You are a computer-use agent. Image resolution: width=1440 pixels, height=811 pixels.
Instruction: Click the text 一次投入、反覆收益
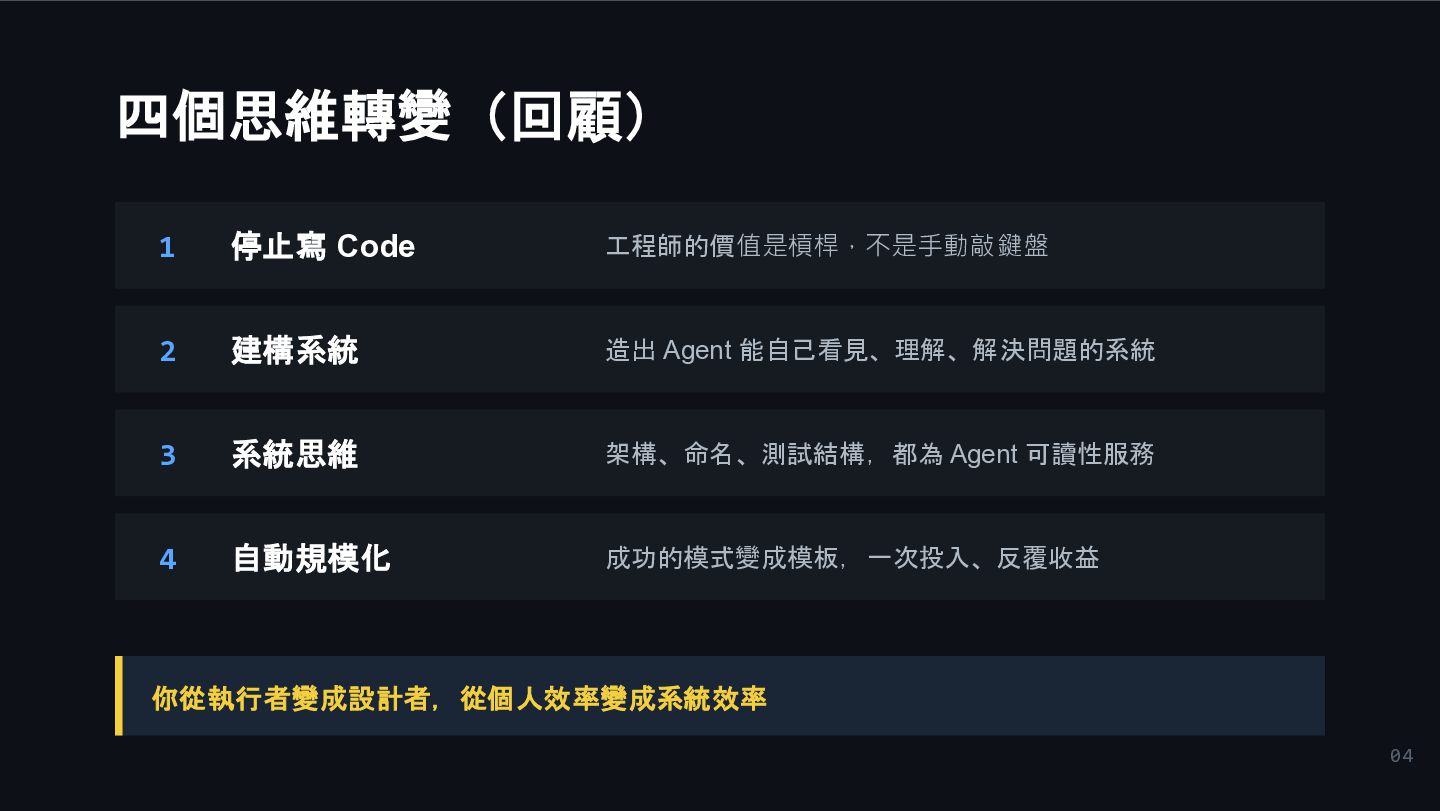(x=983, y=558)
